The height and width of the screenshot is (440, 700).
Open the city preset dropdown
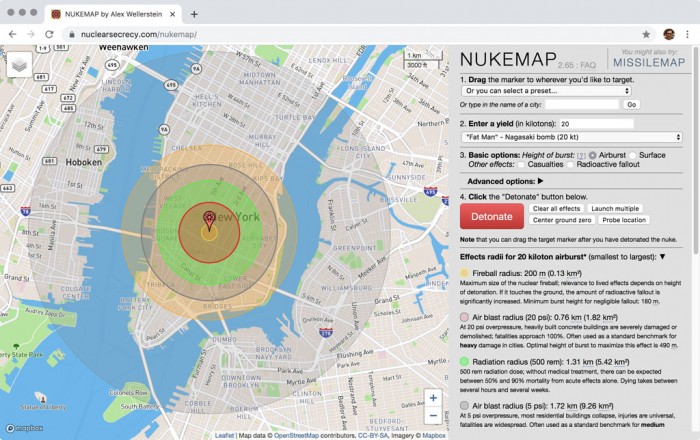coord(546,90)
